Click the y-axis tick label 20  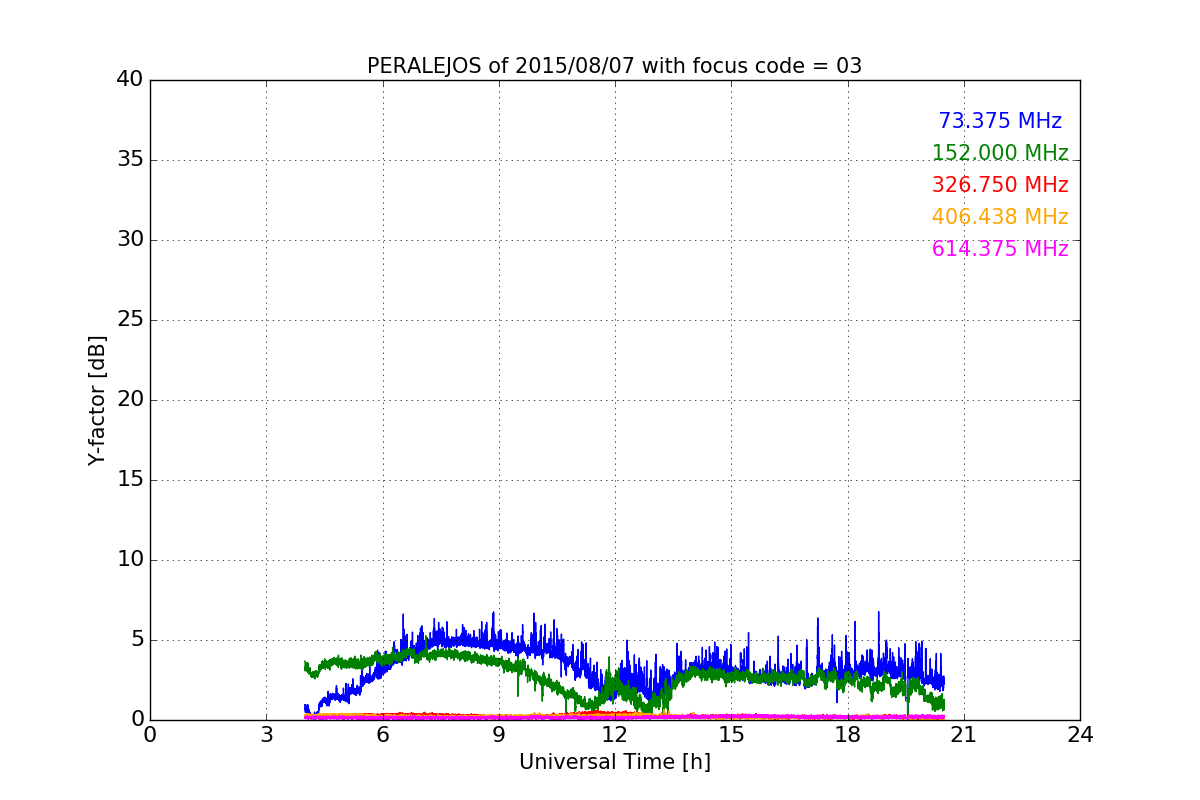[x=130, y=400]
